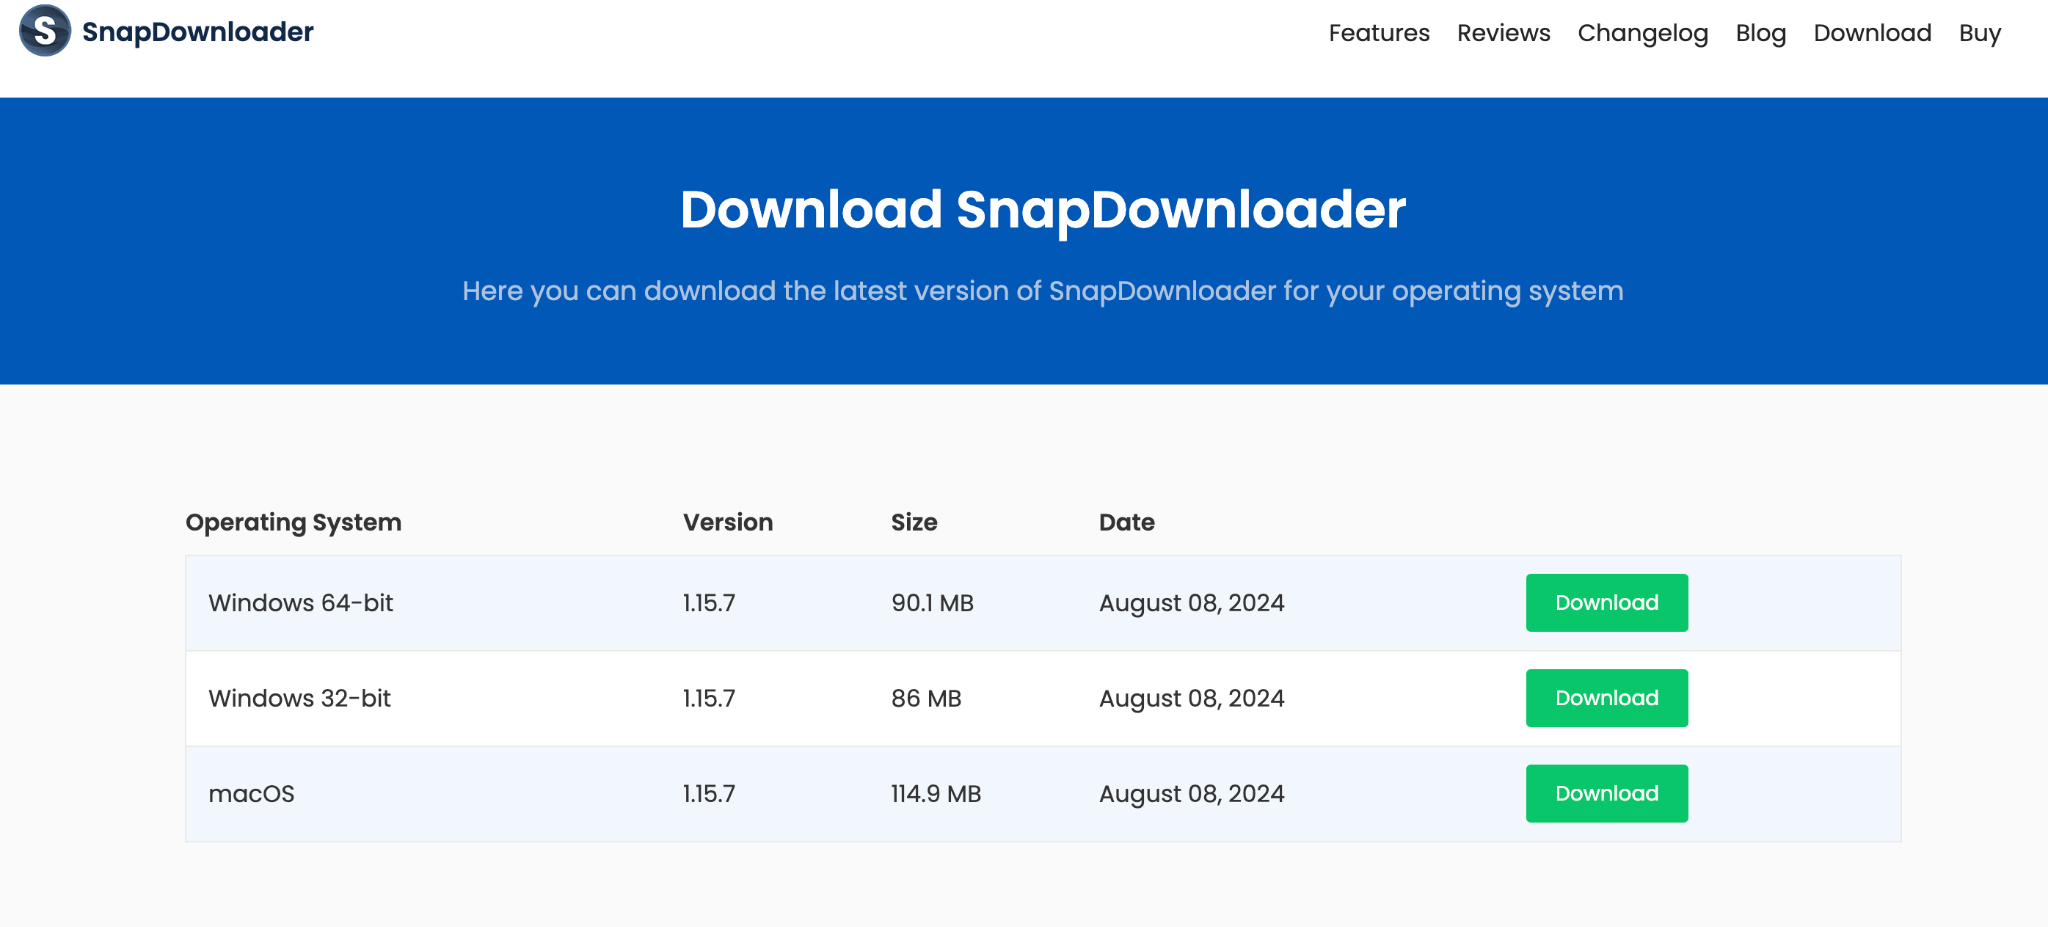Click the latest version subtitle text

1043,291
